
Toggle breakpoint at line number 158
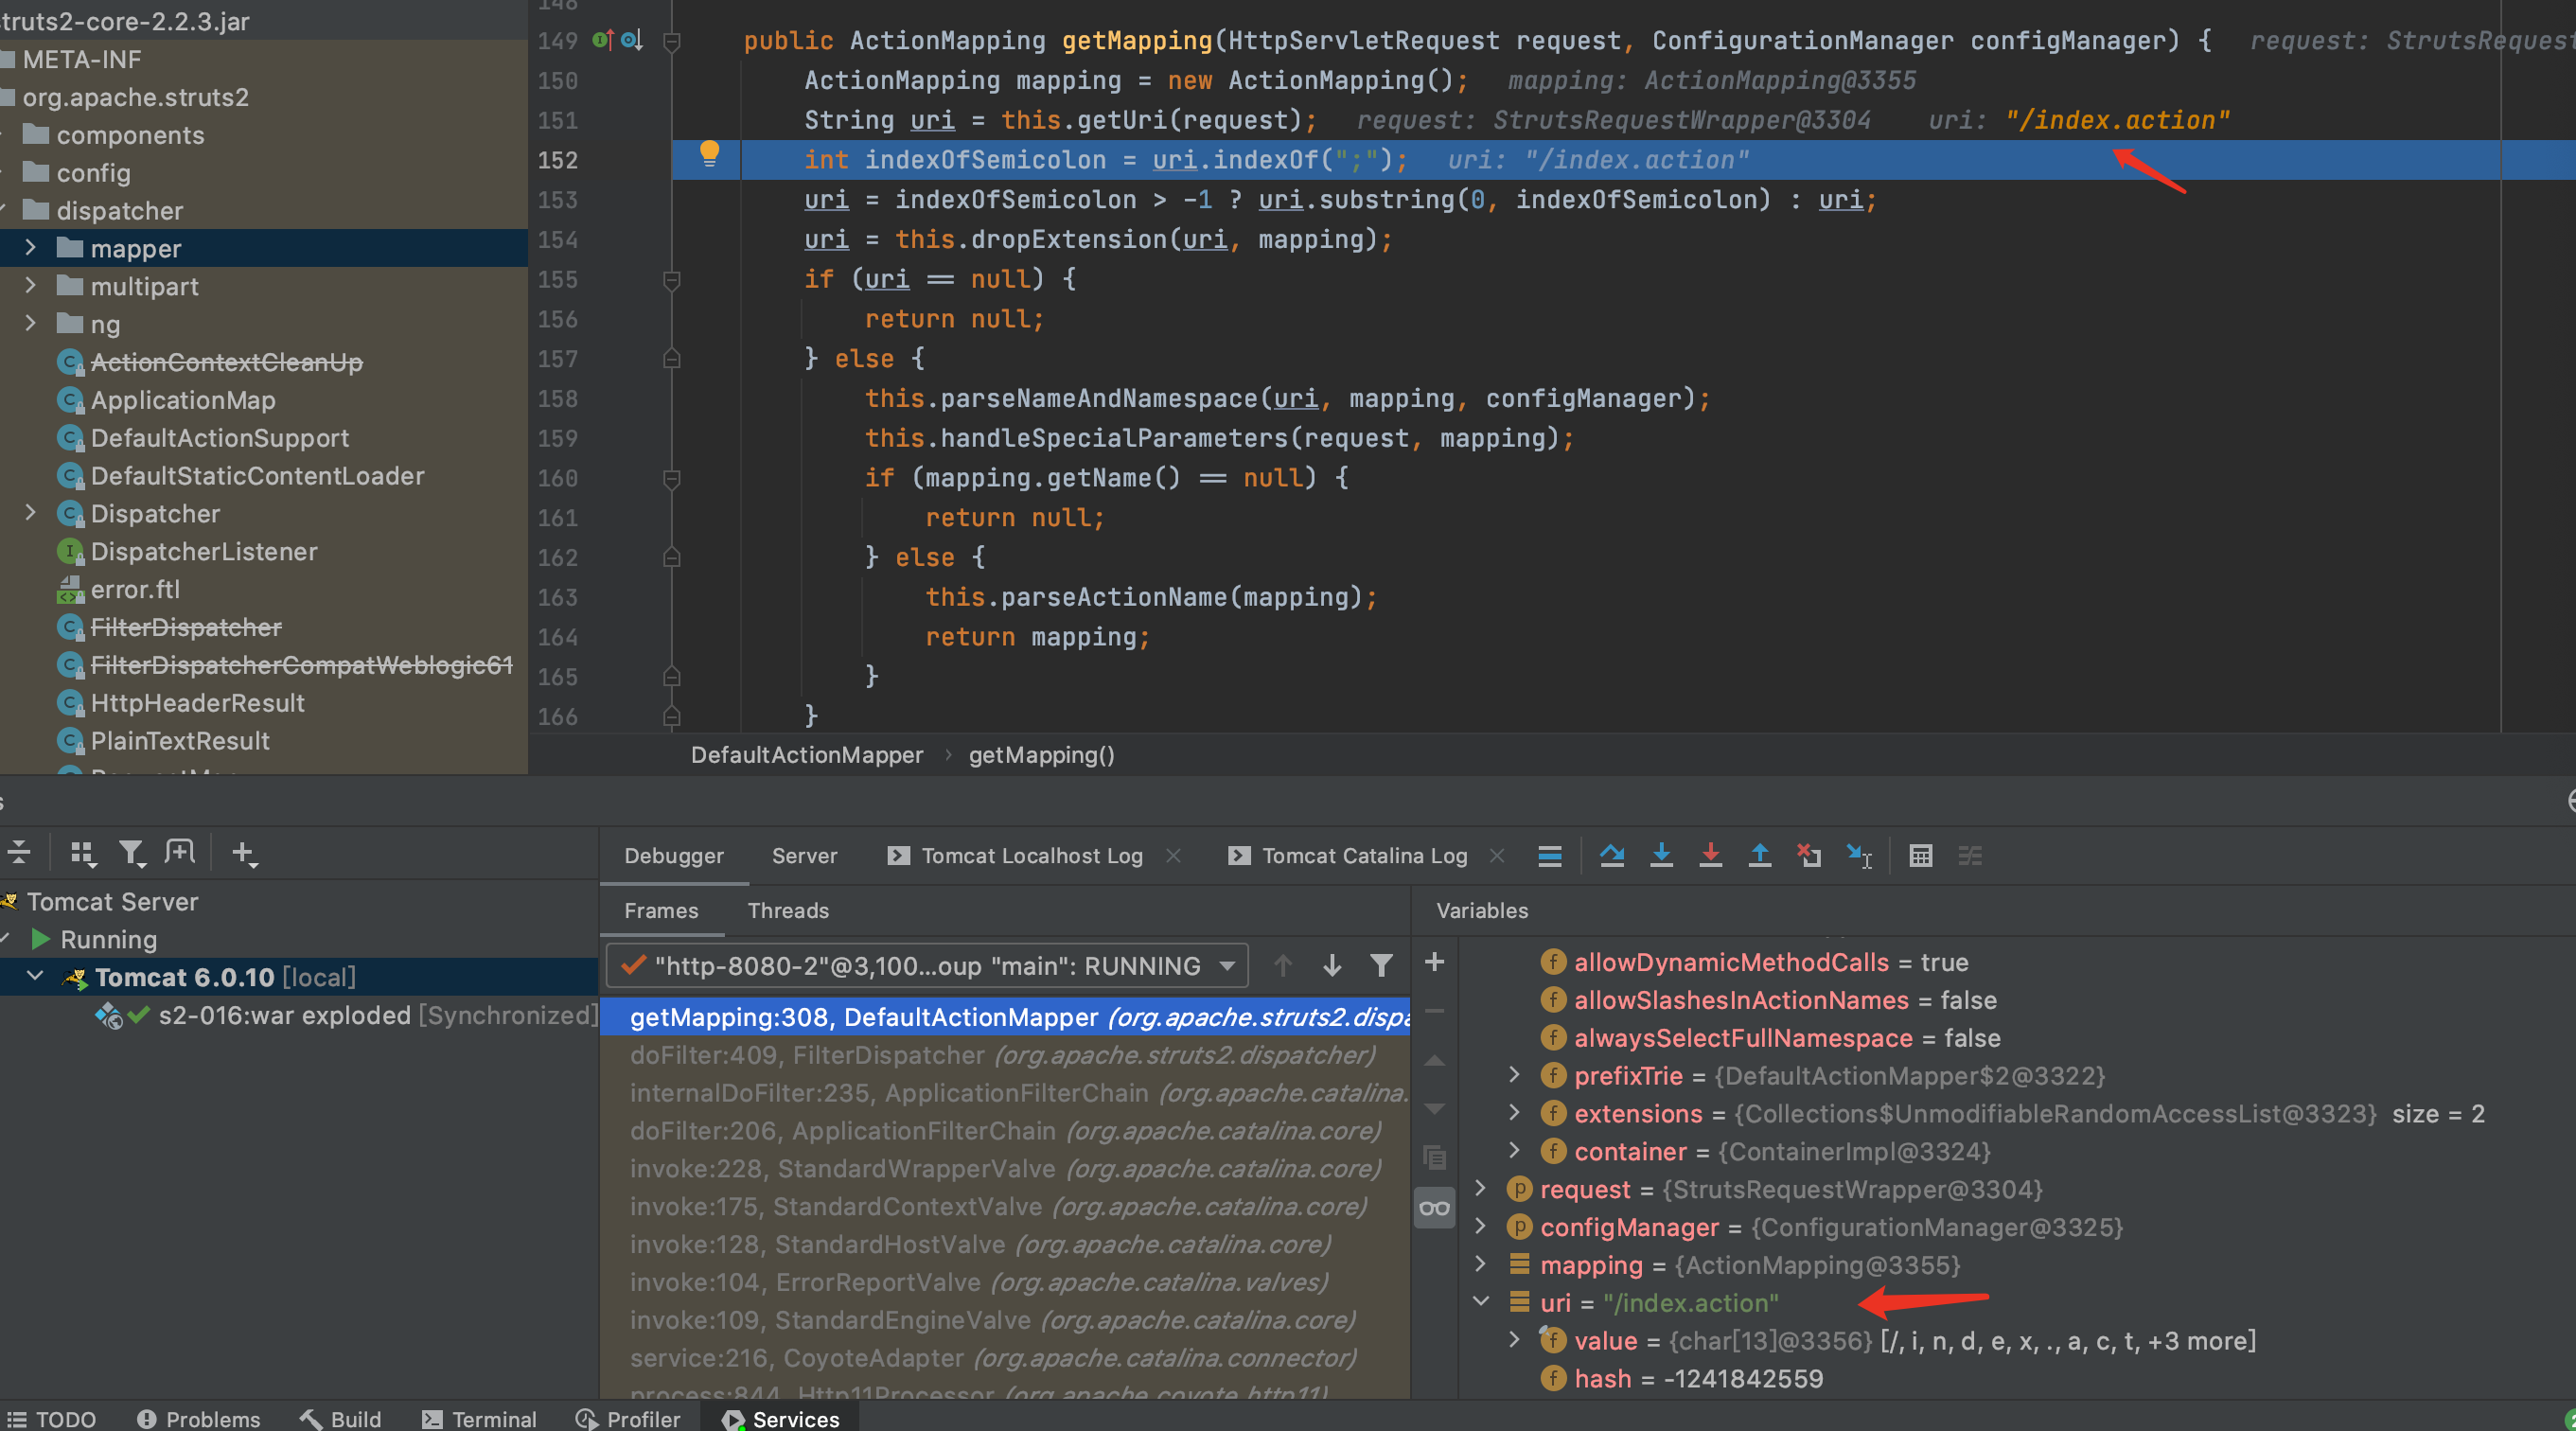pos(558,399)
